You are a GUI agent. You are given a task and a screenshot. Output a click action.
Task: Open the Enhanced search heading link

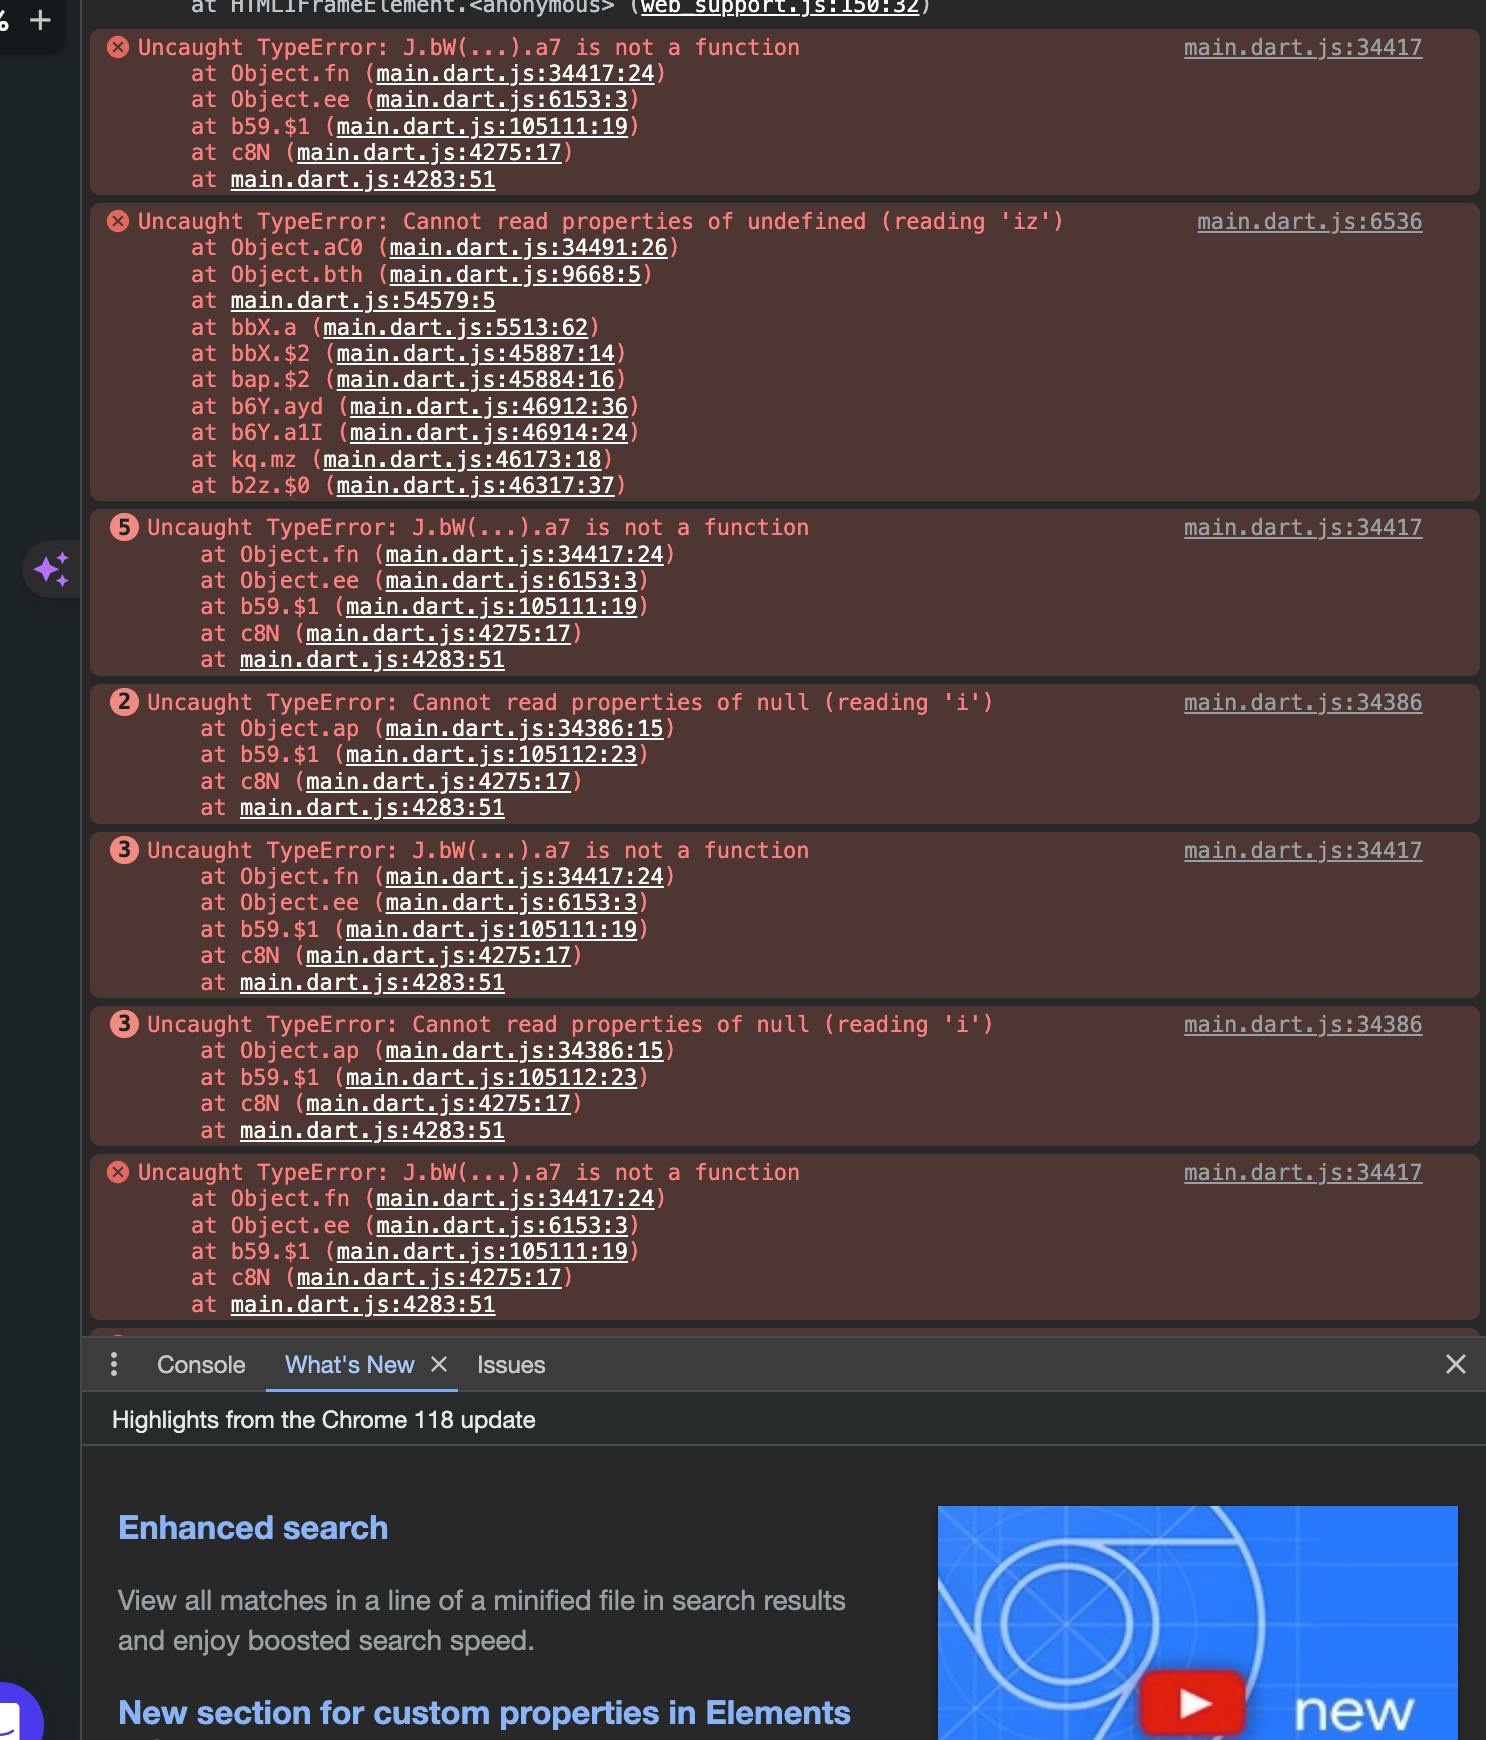click(253, 1528)
